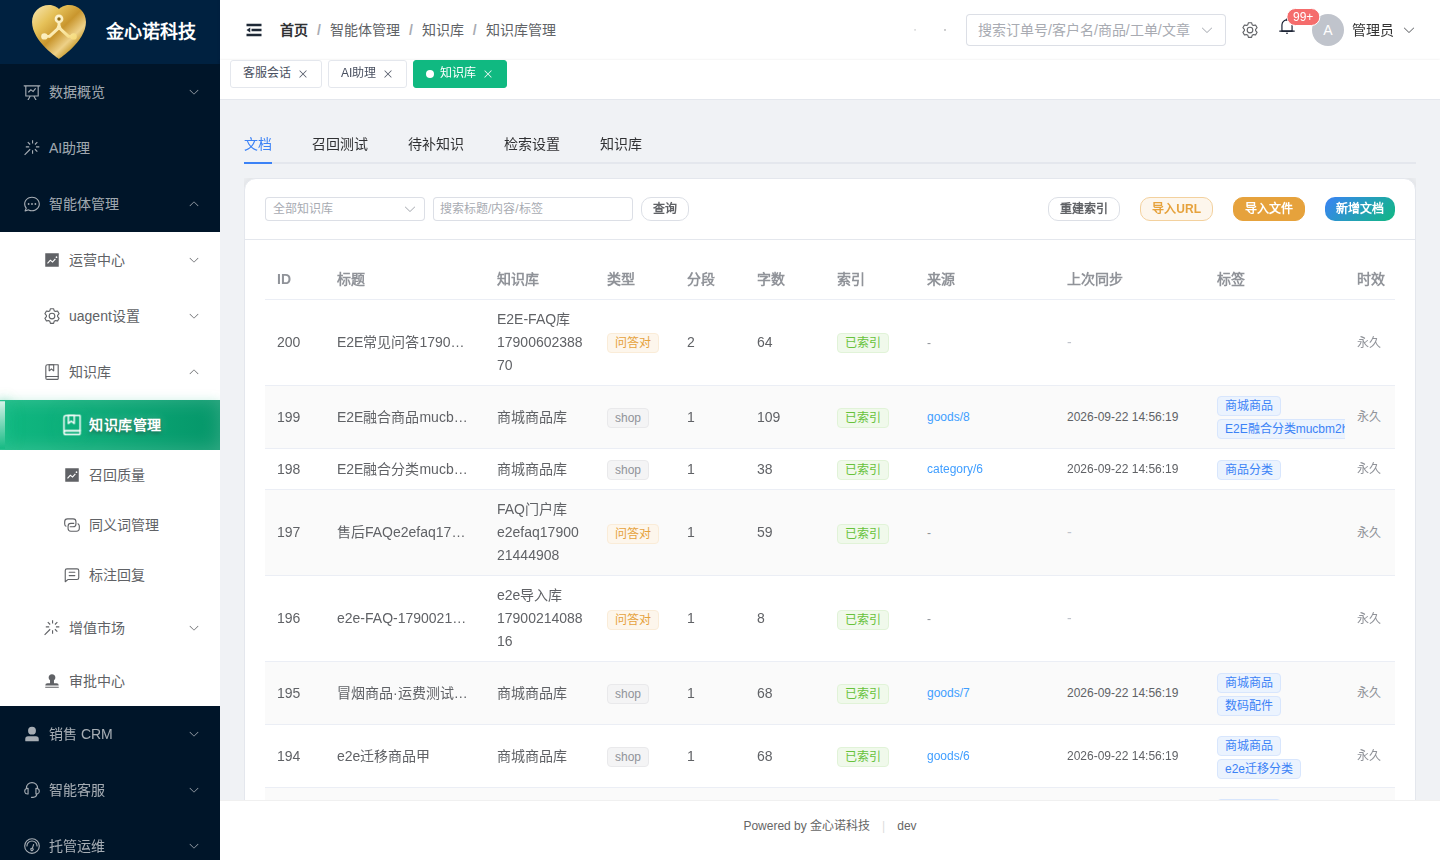1440x860 pixels.
Task: Open 召回质量 in sidebar
Action: [110, 475]
